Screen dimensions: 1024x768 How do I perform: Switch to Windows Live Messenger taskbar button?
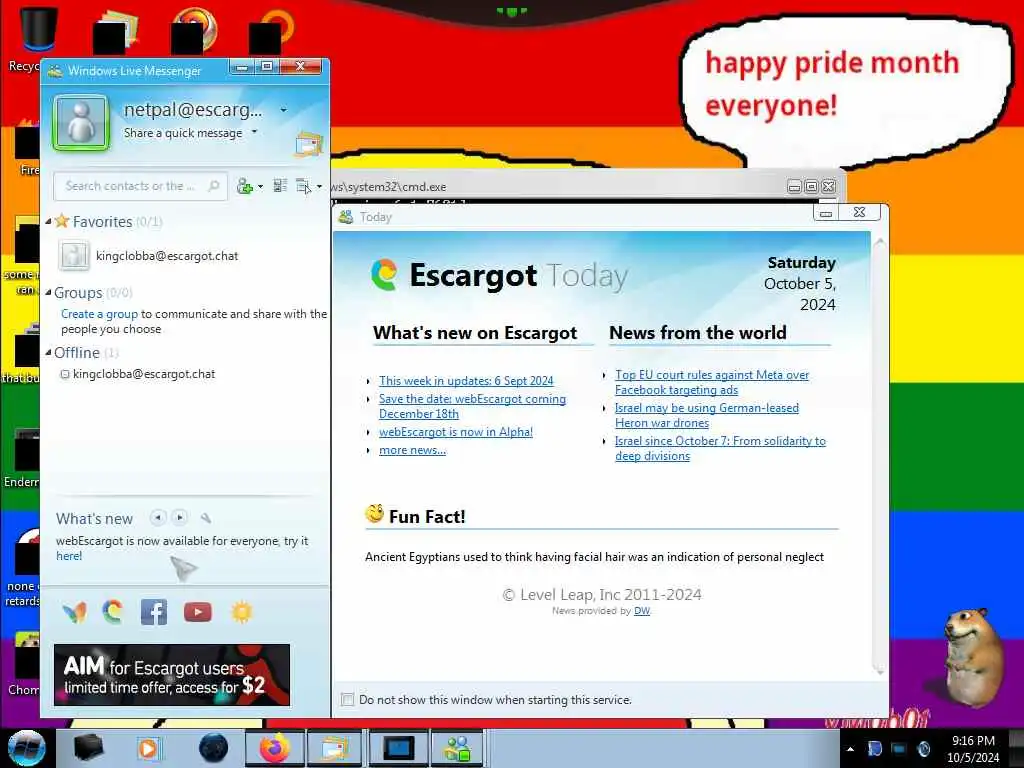(x=458, y=748)
